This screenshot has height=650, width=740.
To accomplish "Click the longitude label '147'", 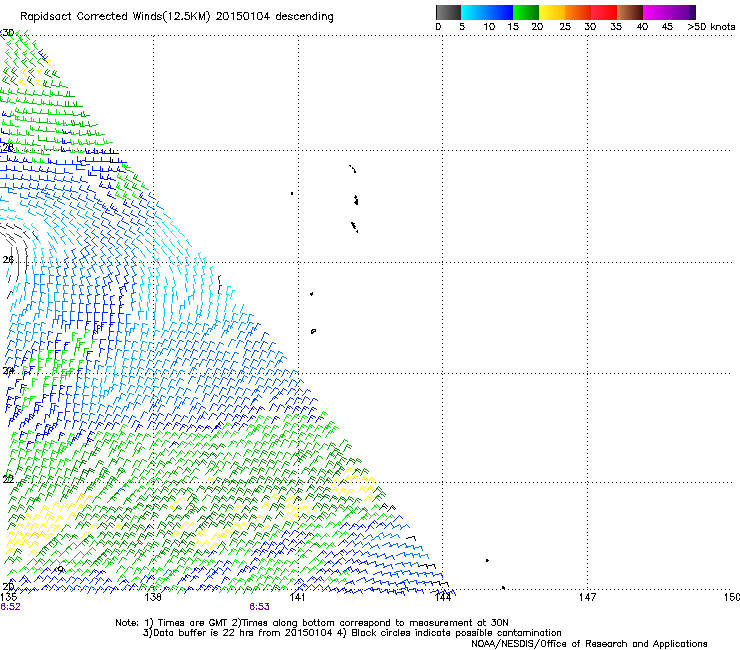I will 587,597.
